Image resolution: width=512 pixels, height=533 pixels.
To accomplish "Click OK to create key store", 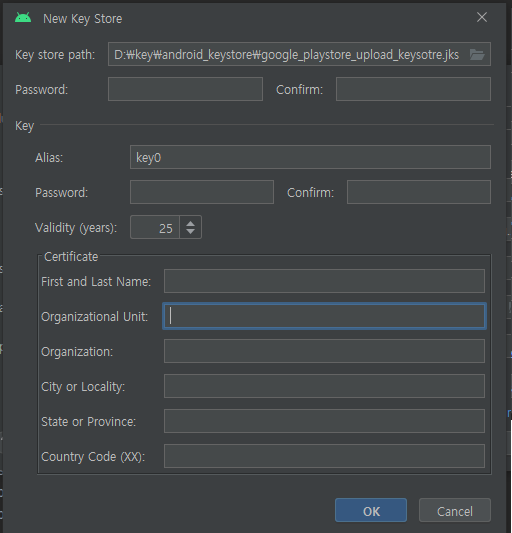I will (x=371, y=510).
